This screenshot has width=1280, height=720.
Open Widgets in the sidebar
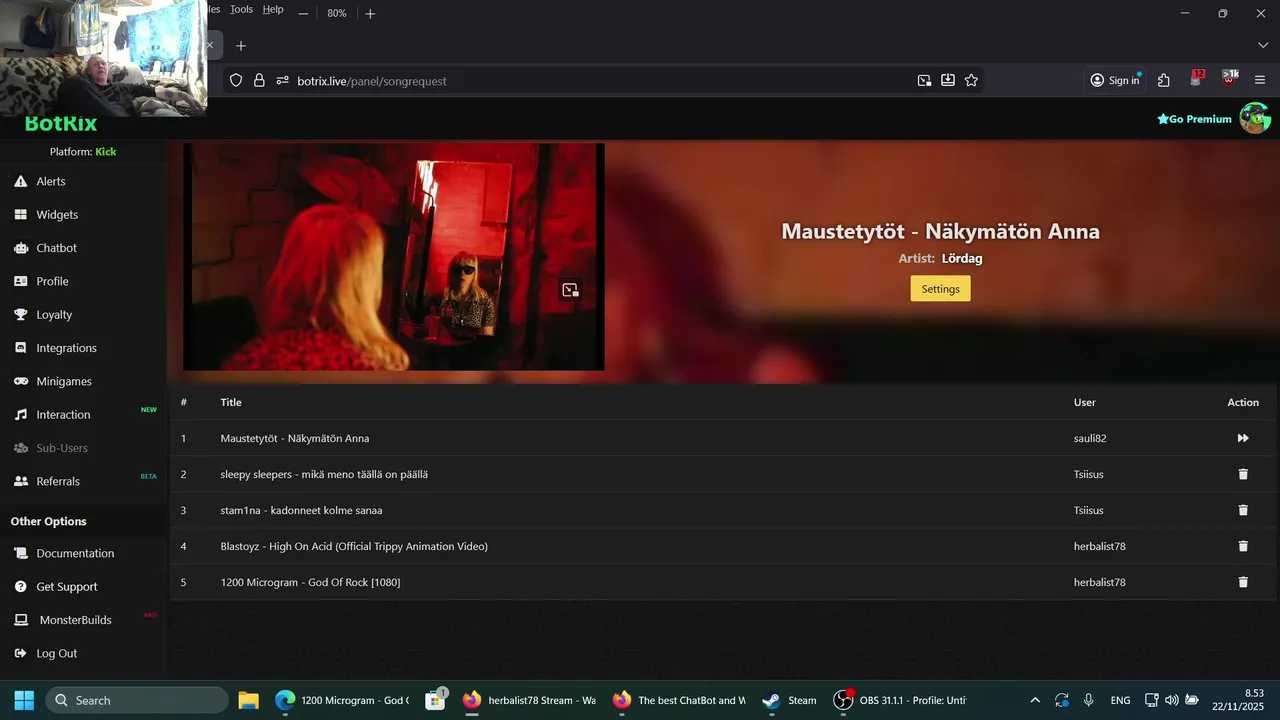tap(57, 215)
